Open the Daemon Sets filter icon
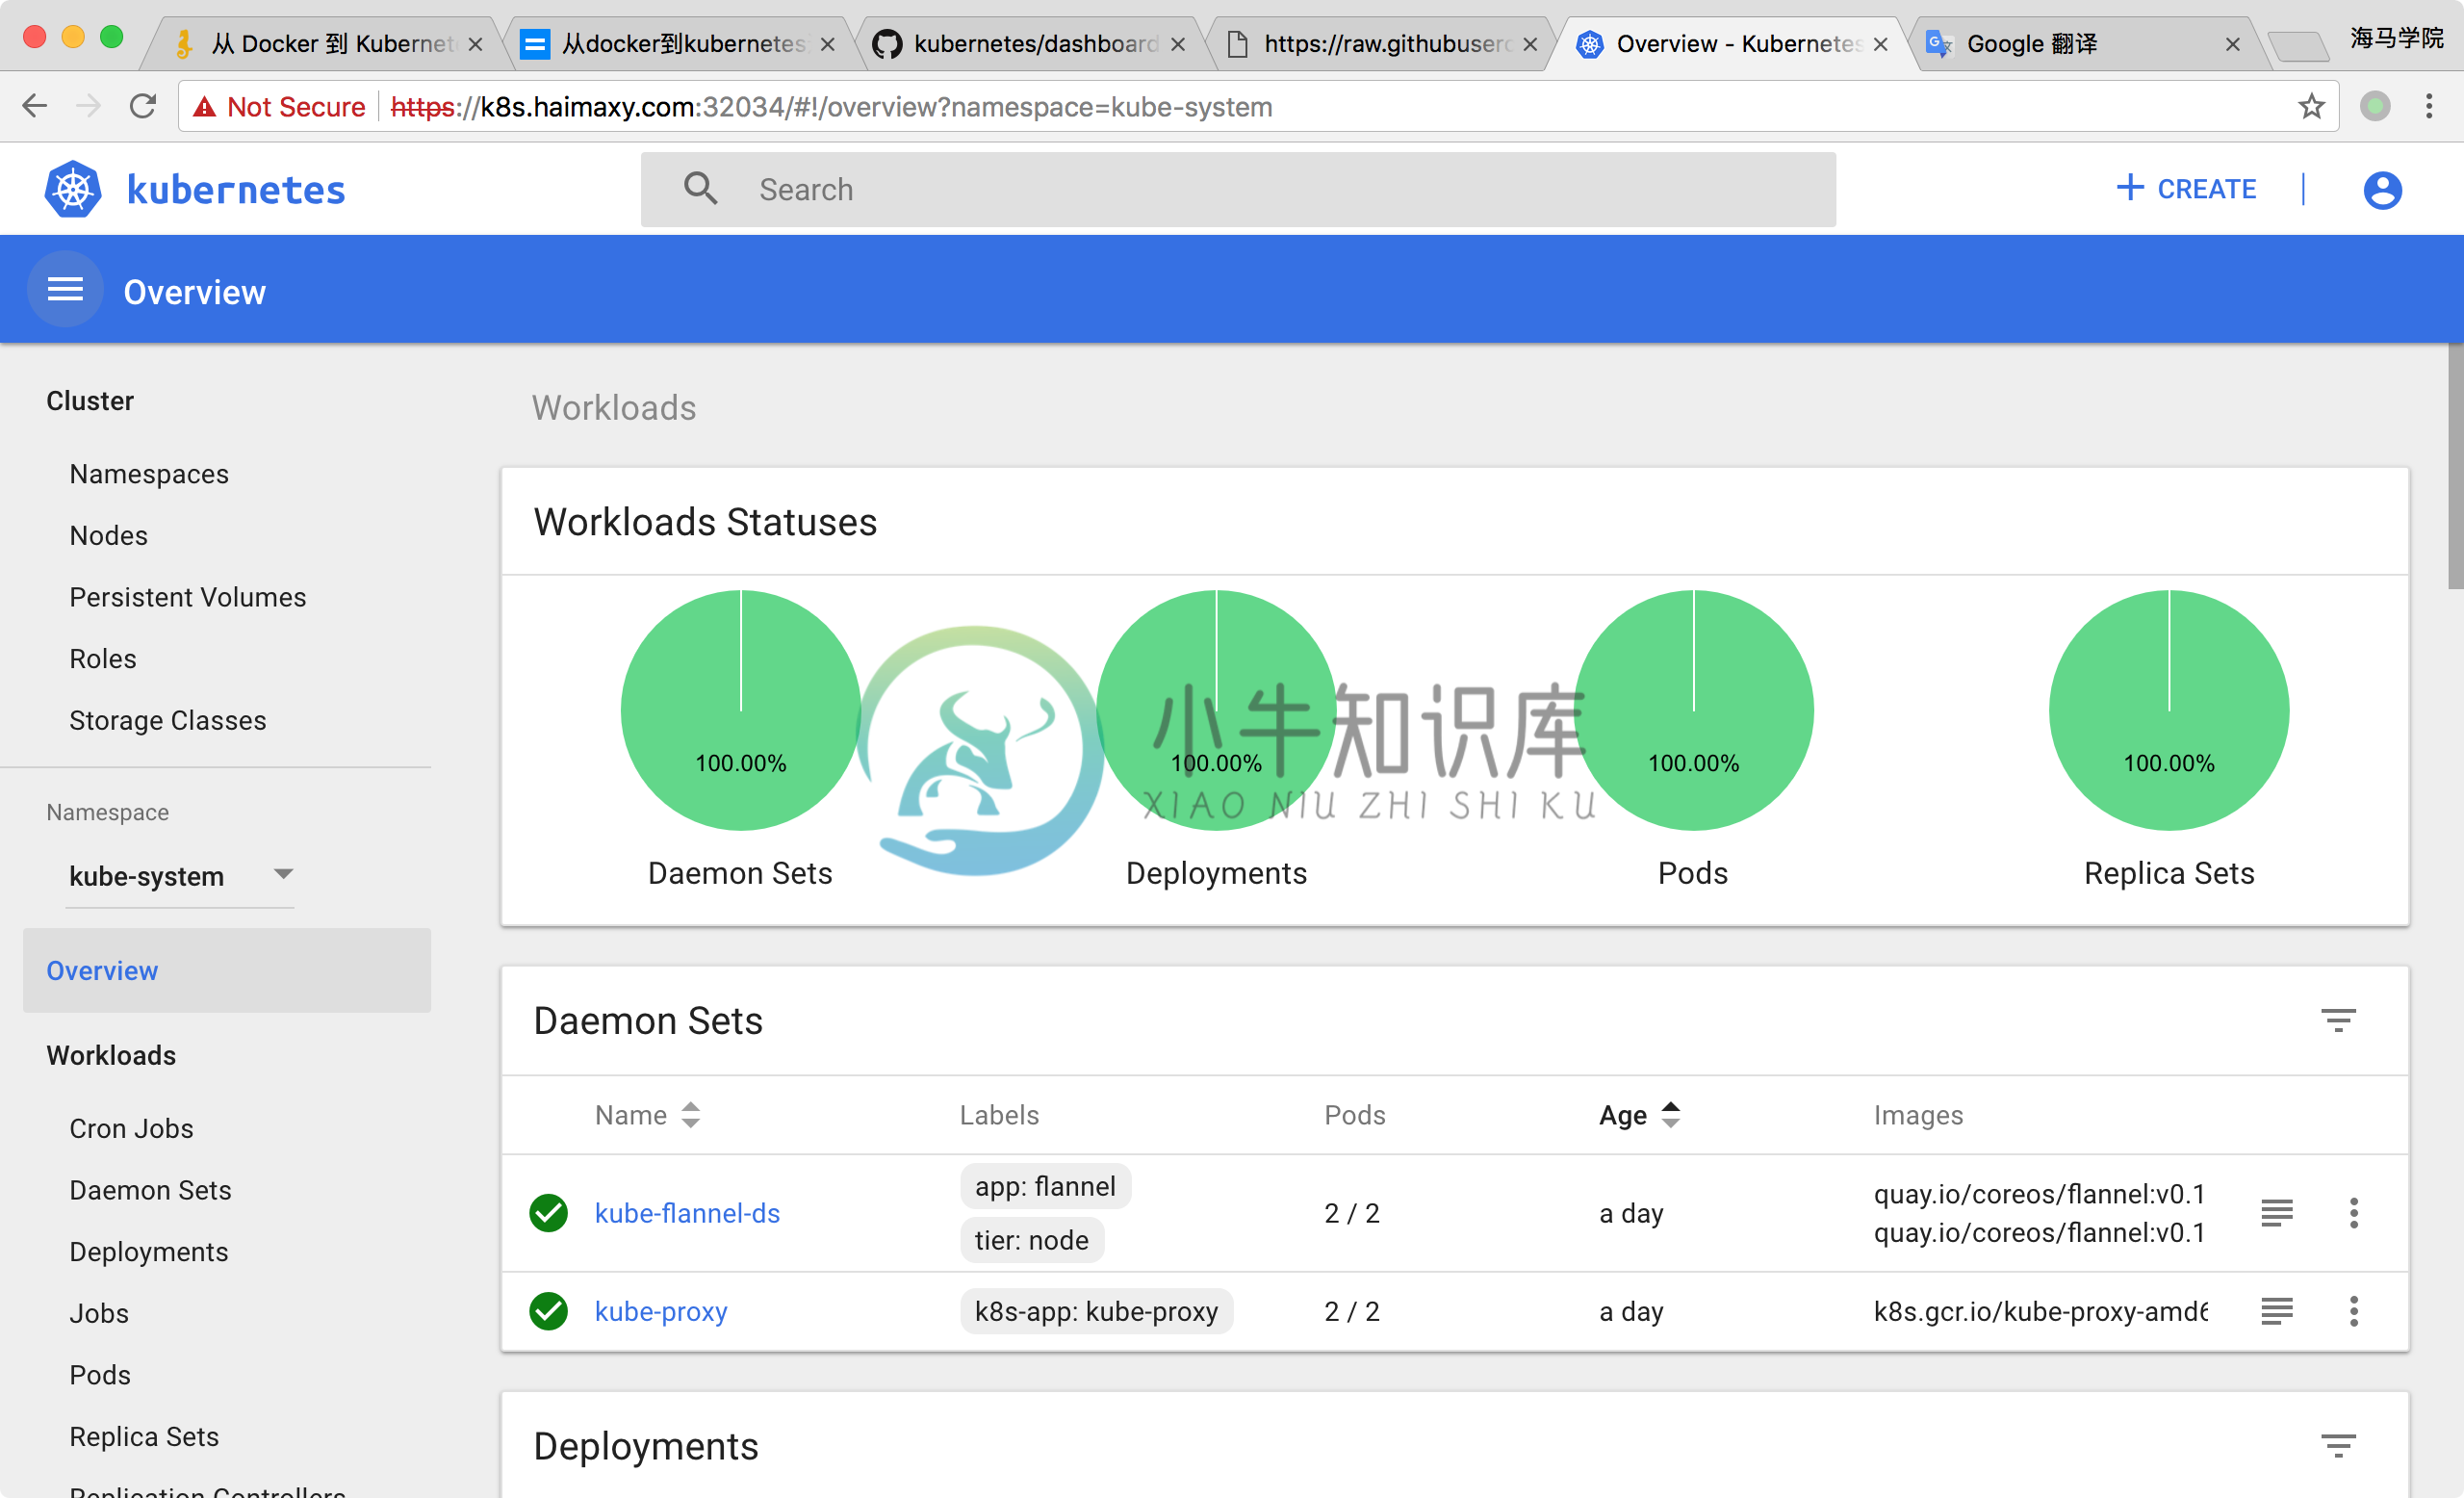The height and width of the screenshot is (1498, 2464). [2338, 1020]
